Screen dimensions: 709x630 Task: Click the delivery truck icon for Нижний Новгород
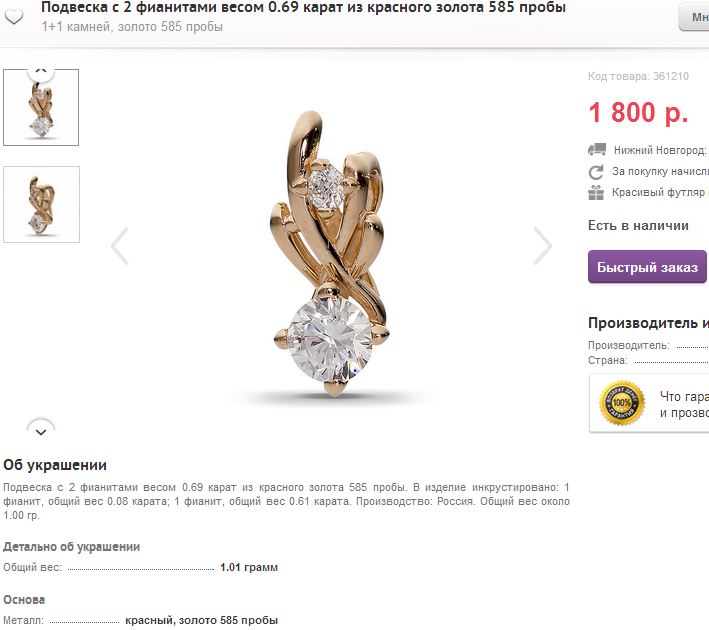(596, 150)
